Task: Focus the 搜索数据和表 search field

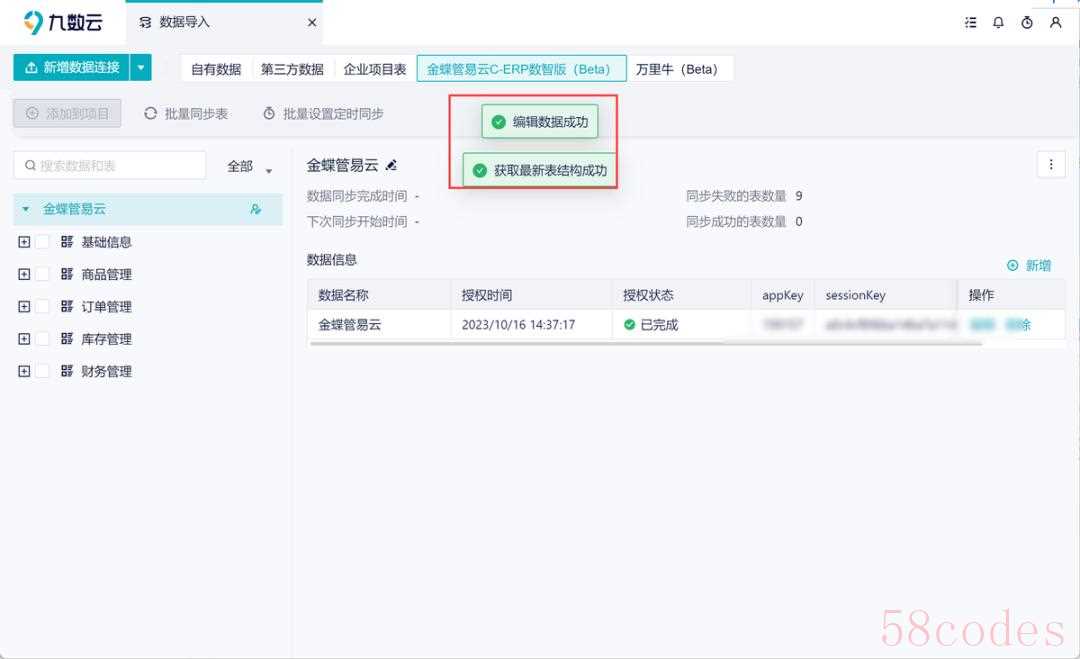Action: tap(110, 165)
